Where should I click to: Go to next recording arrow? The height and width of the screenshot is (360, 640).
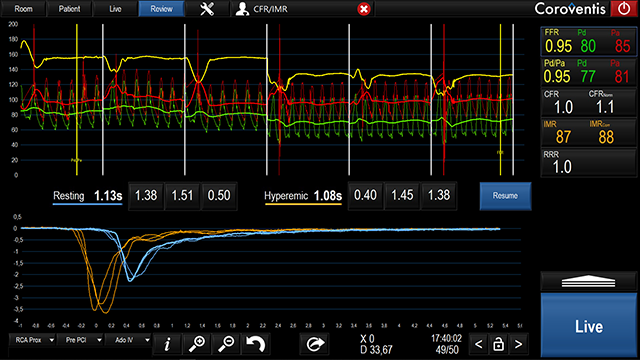click(518, 344)
